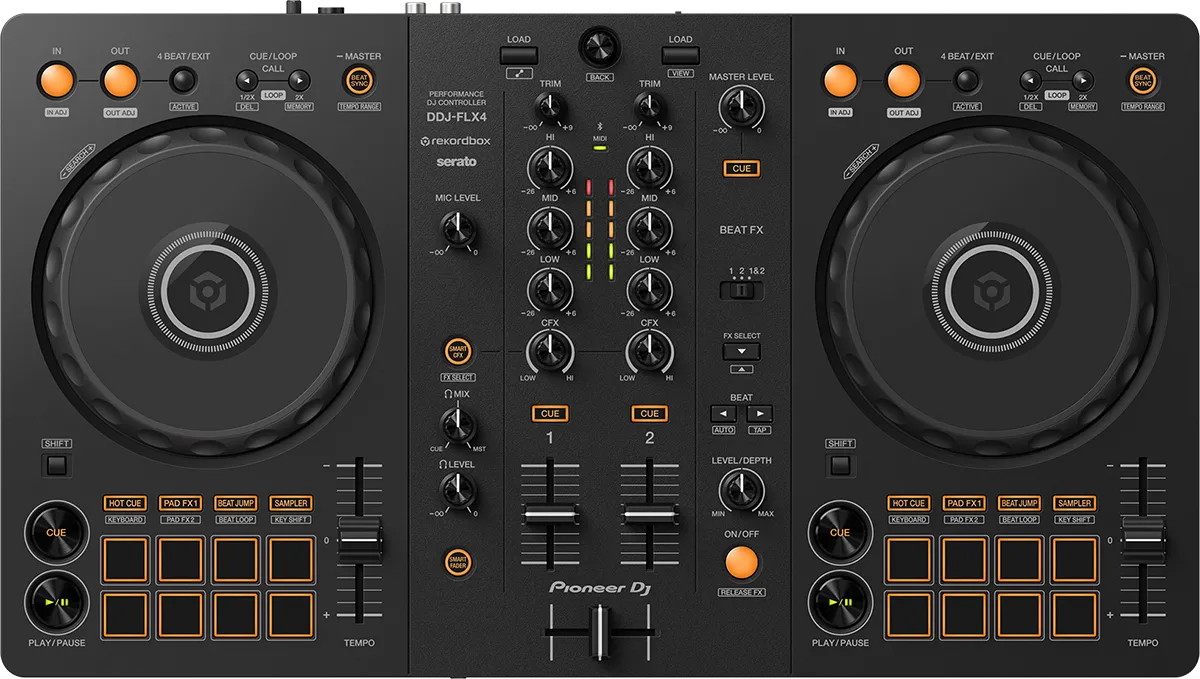The image size is (1200, 679).
Task: Click left deck CUE/LOOP CALL forward arrow
Action: coord(299,81)
